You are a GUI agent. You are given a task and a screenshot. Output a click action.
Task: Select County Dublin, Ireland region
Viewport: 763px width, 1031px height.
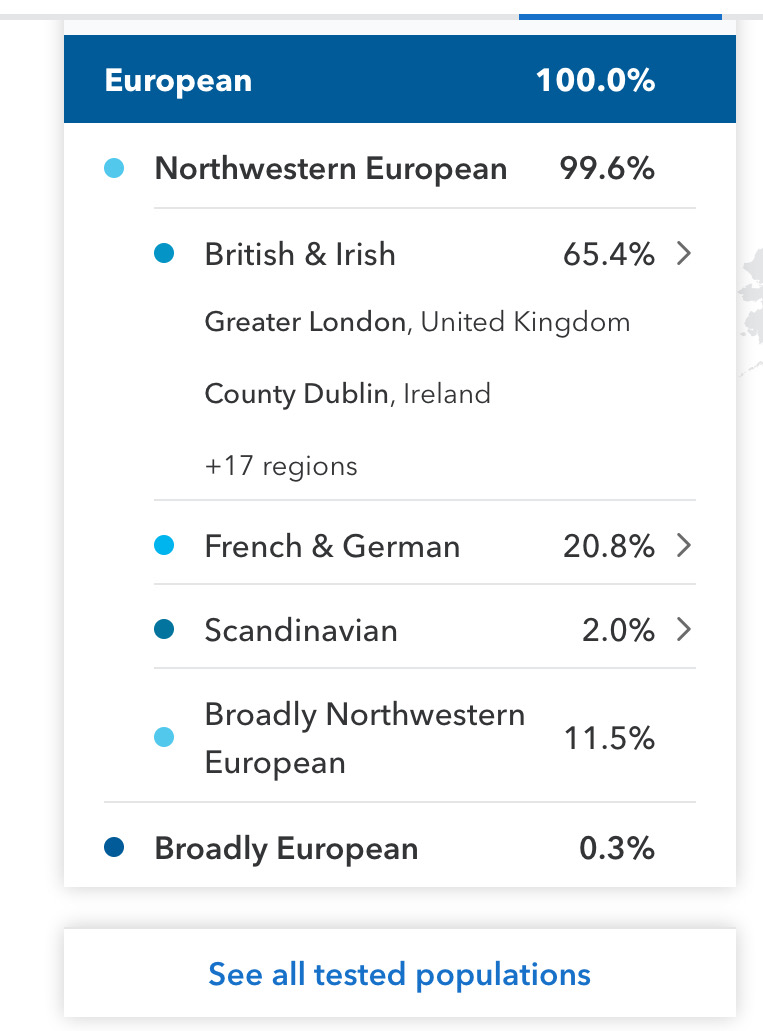347,394
